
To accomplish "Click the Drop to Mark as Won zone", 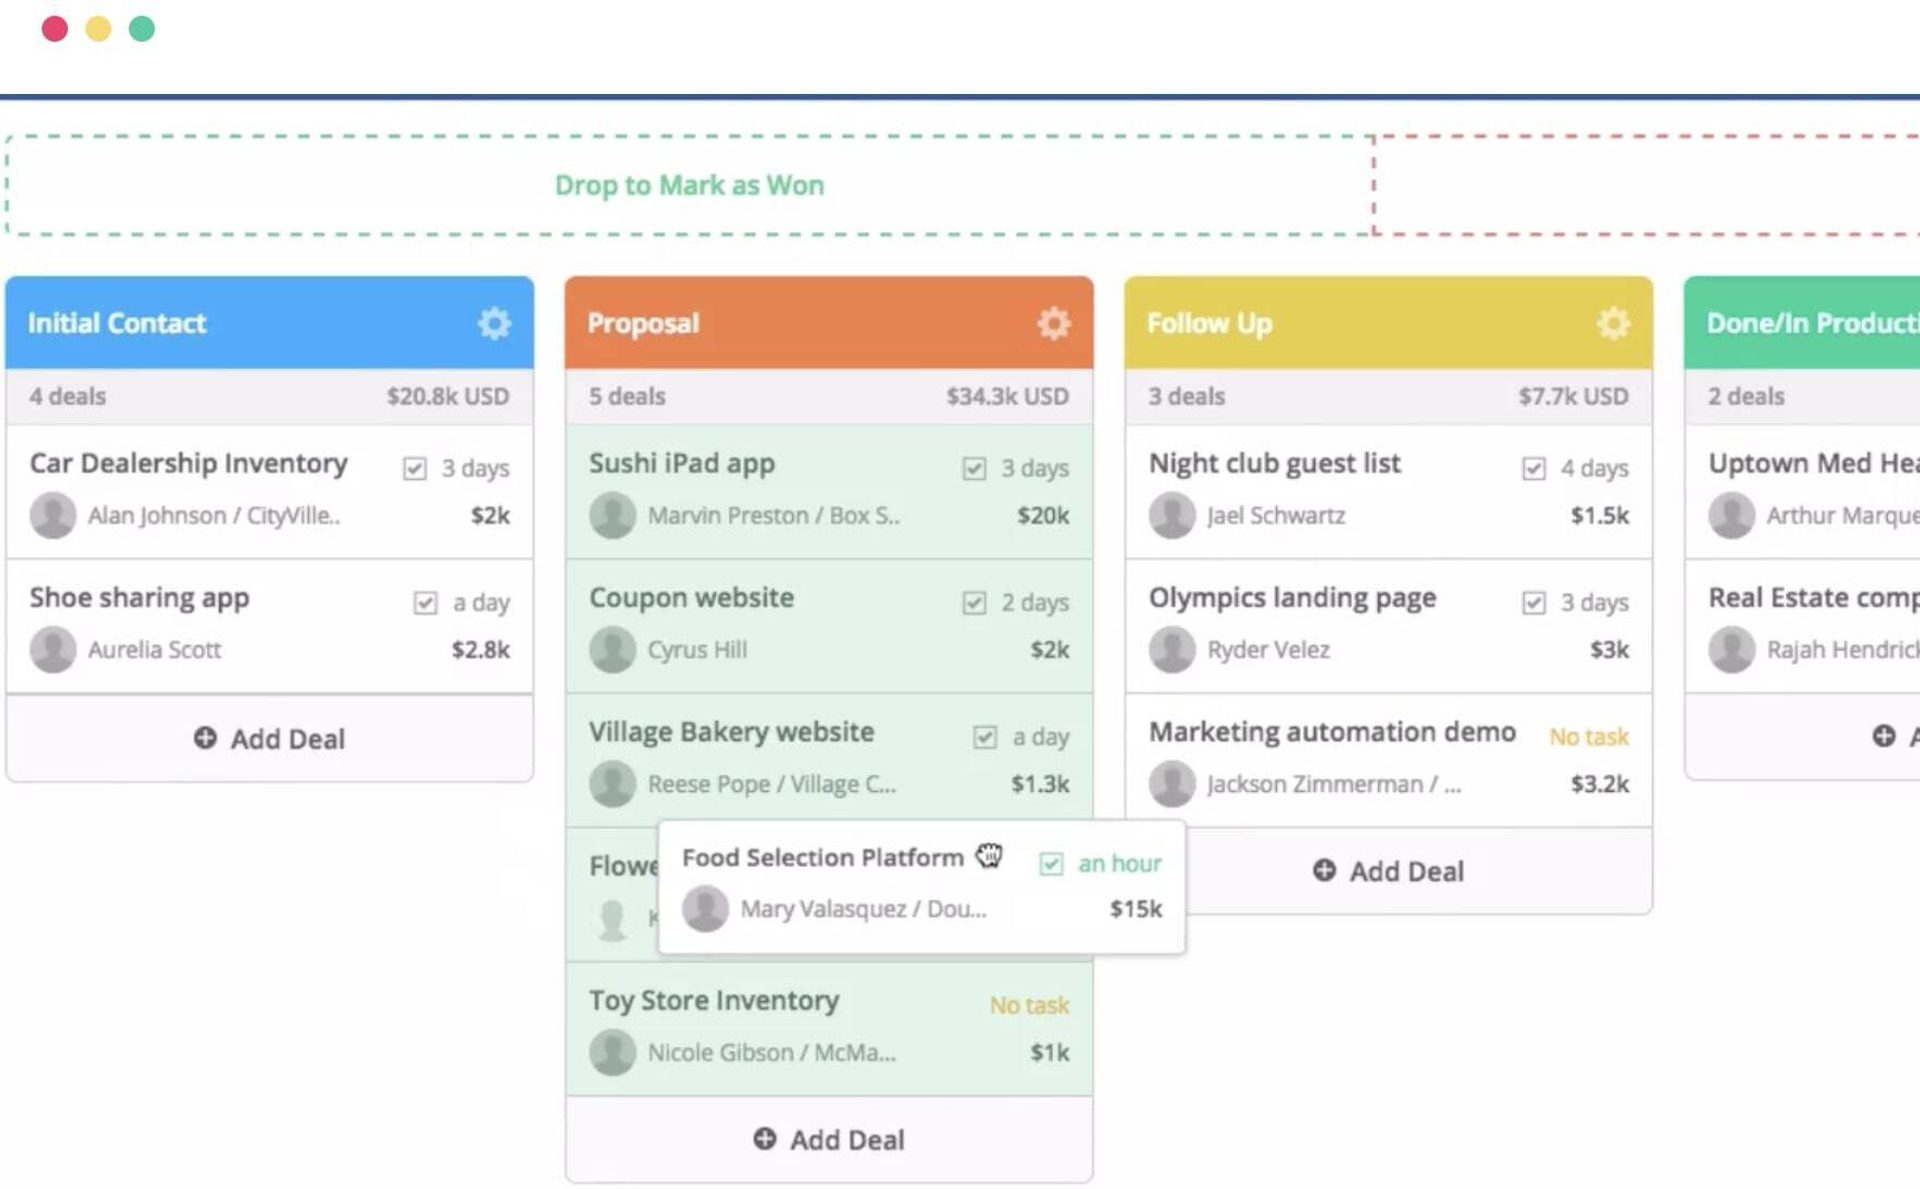I will pos(689,185).
